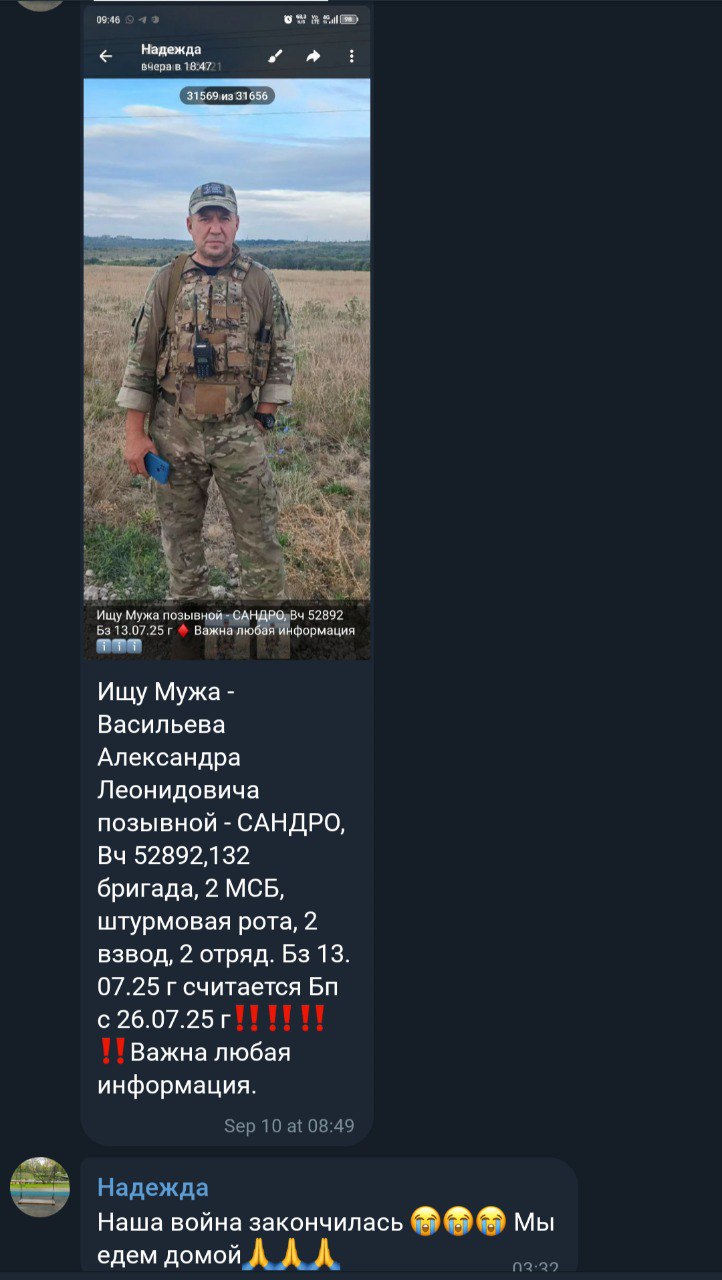This screenshot has width=722, height=1280.
Task: Click the battery indicator in status bar
Action: point(349,19)
